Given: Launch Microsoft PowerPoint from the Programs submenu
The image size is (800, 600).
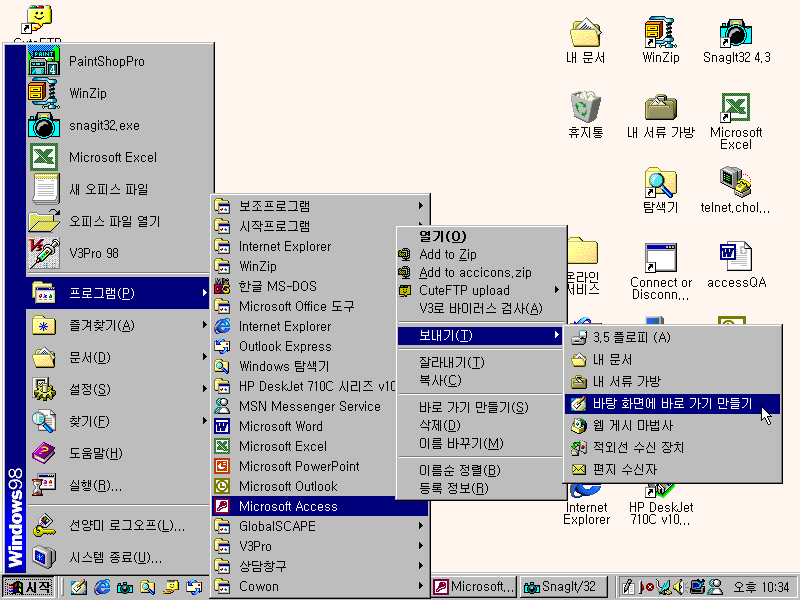Looking at the screenshot, I should pos(304,466).
